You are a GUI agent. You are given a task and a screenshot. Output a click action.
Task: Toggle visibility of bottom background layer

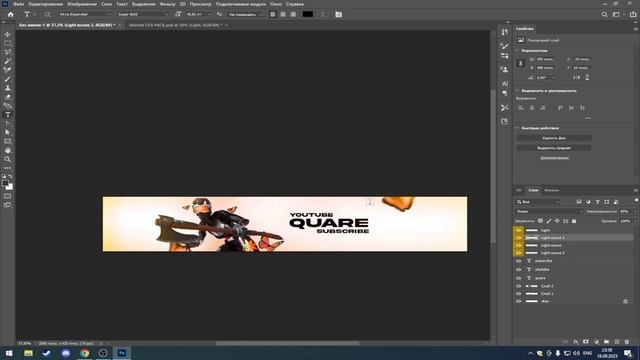(x=518, y=301)
